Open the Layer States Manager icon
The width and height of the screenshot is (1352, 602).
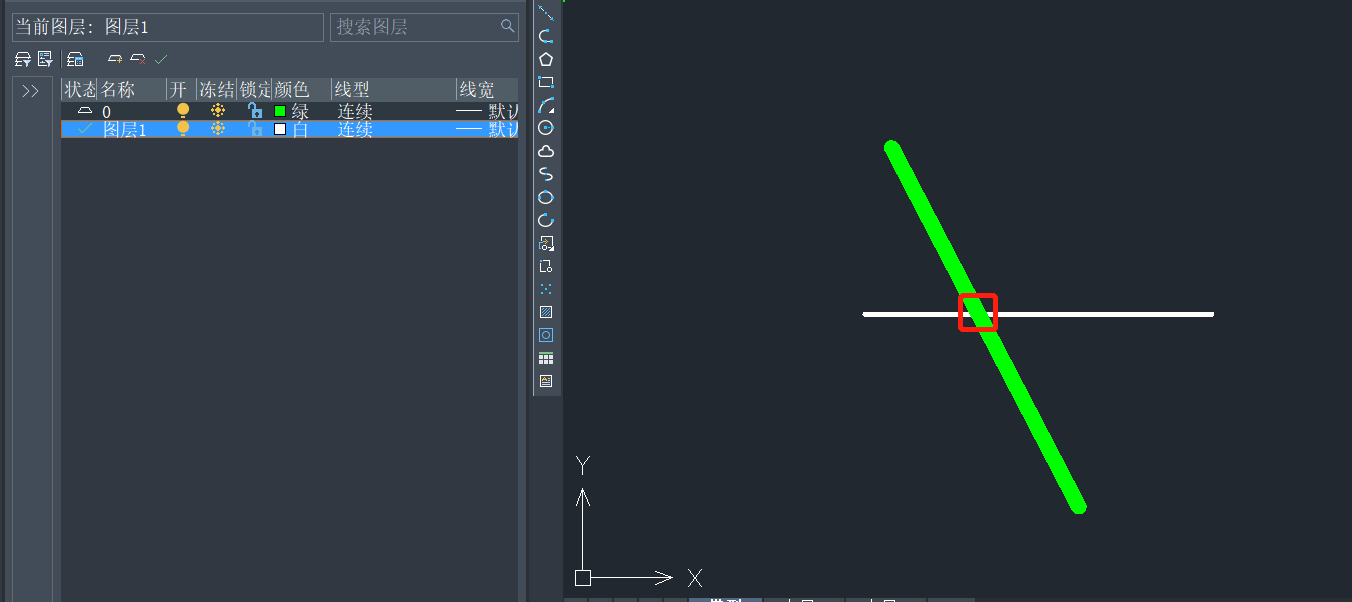click(x=75, y=60)
